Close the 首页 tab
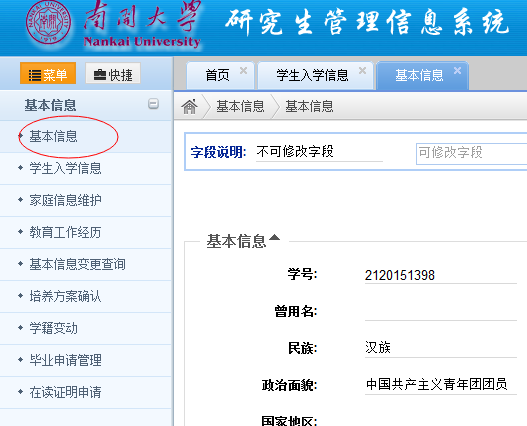The width and height of the screenshot is (527, 426). 243,71
